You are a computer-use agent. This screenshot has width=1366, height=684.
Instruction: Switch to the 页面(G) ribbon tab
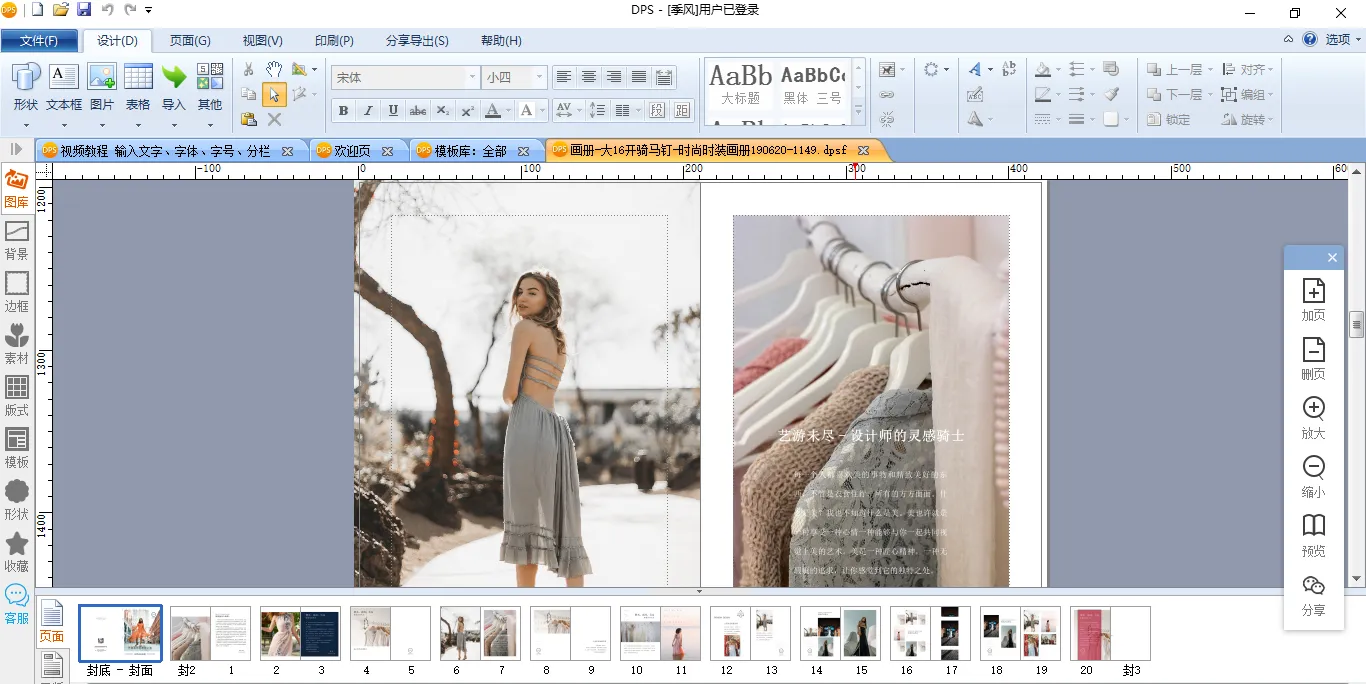(190, 41)
